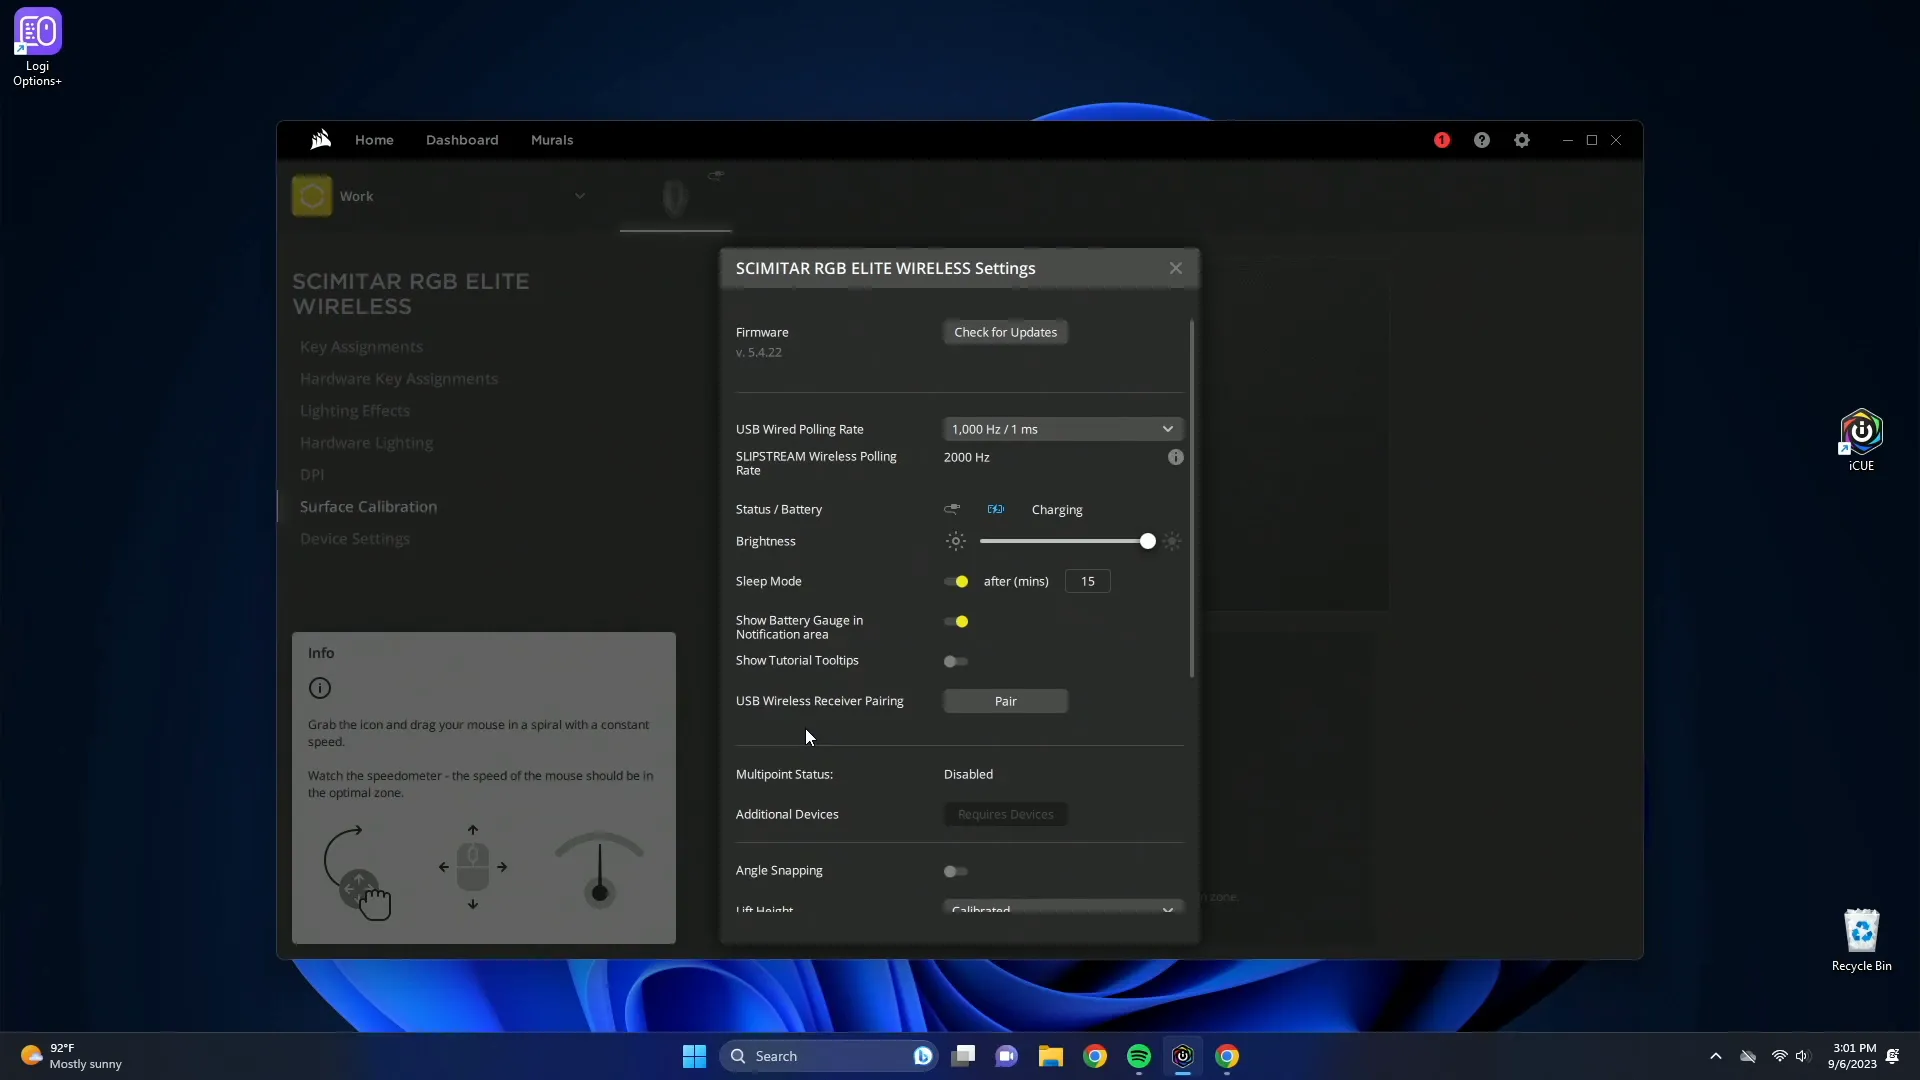Click the spiral drag hand icon
The height and width of the screenshot is (1080, 1920).
click(x=358, y=872)
